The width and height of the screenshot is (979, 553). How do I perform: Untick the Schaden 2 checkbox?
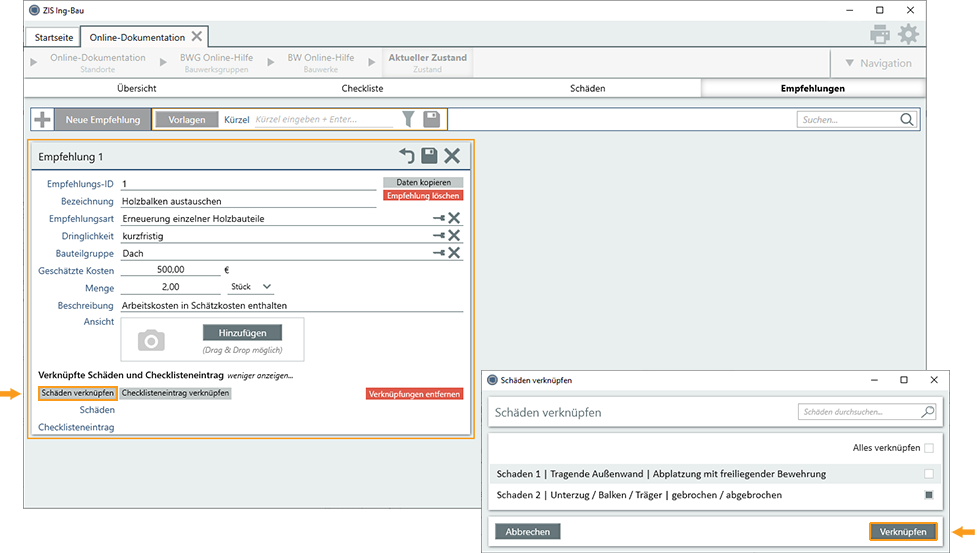click(929, 495)
